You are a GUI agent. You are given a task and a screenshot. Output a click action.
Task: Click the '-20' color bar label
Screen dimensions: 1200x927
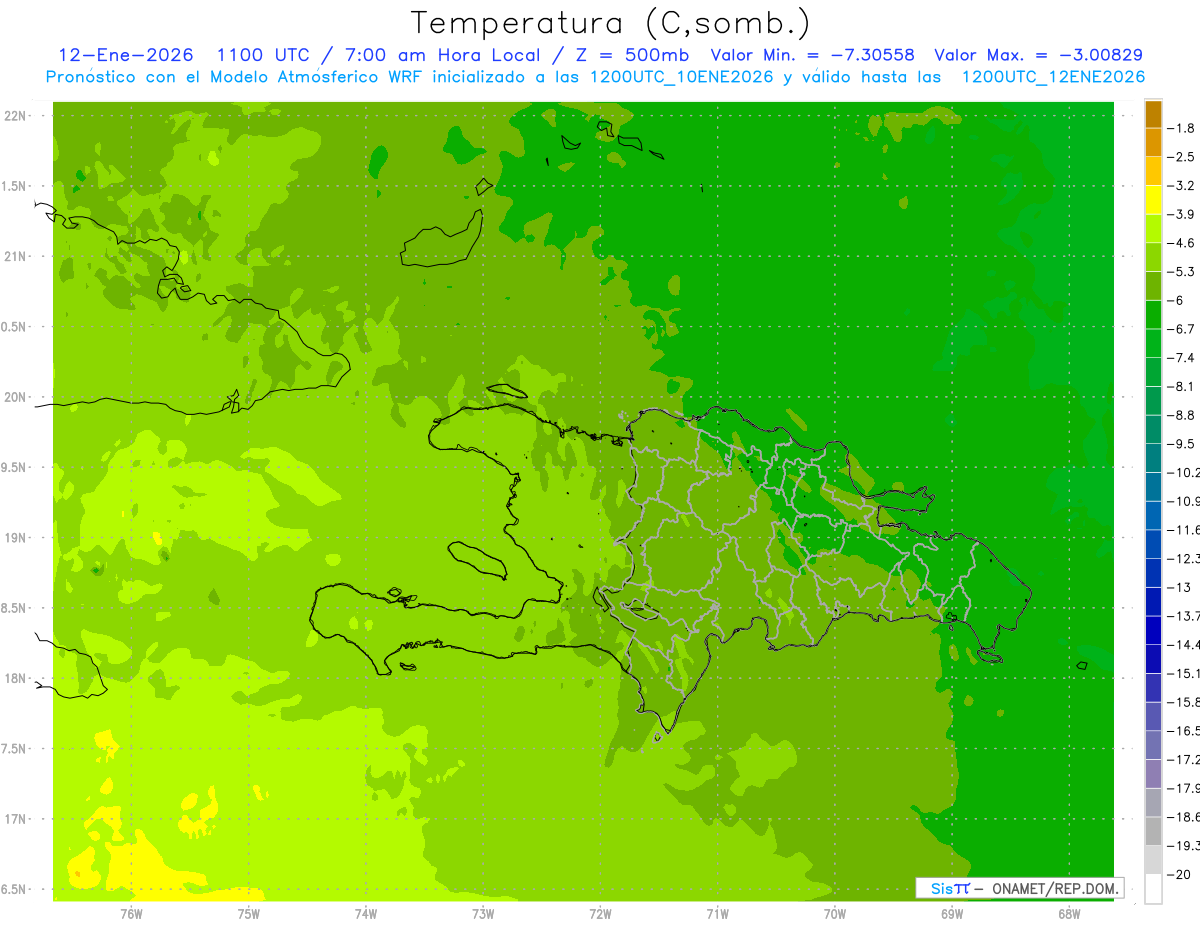pos(1180,874)
